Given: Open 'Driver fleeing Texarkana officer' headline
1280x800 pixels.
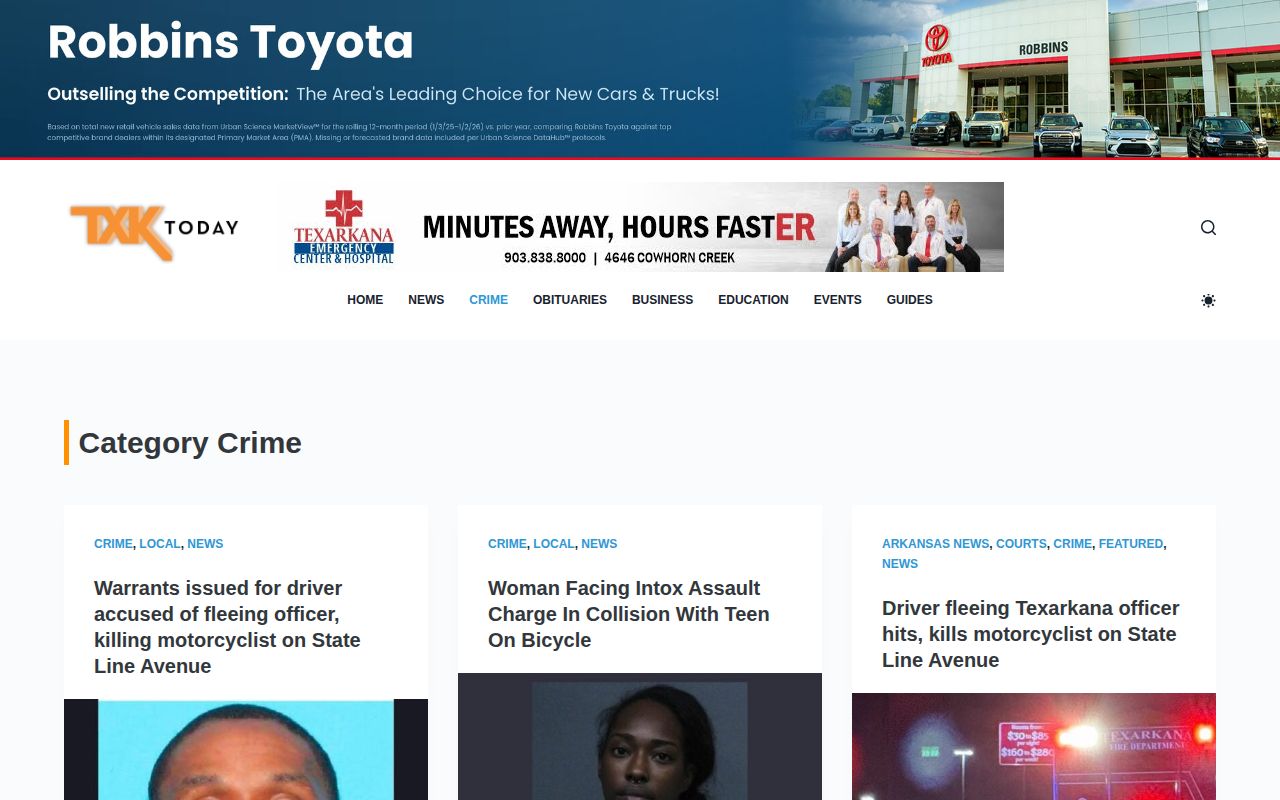Looking at the screenshot, I should point(1031,634).
